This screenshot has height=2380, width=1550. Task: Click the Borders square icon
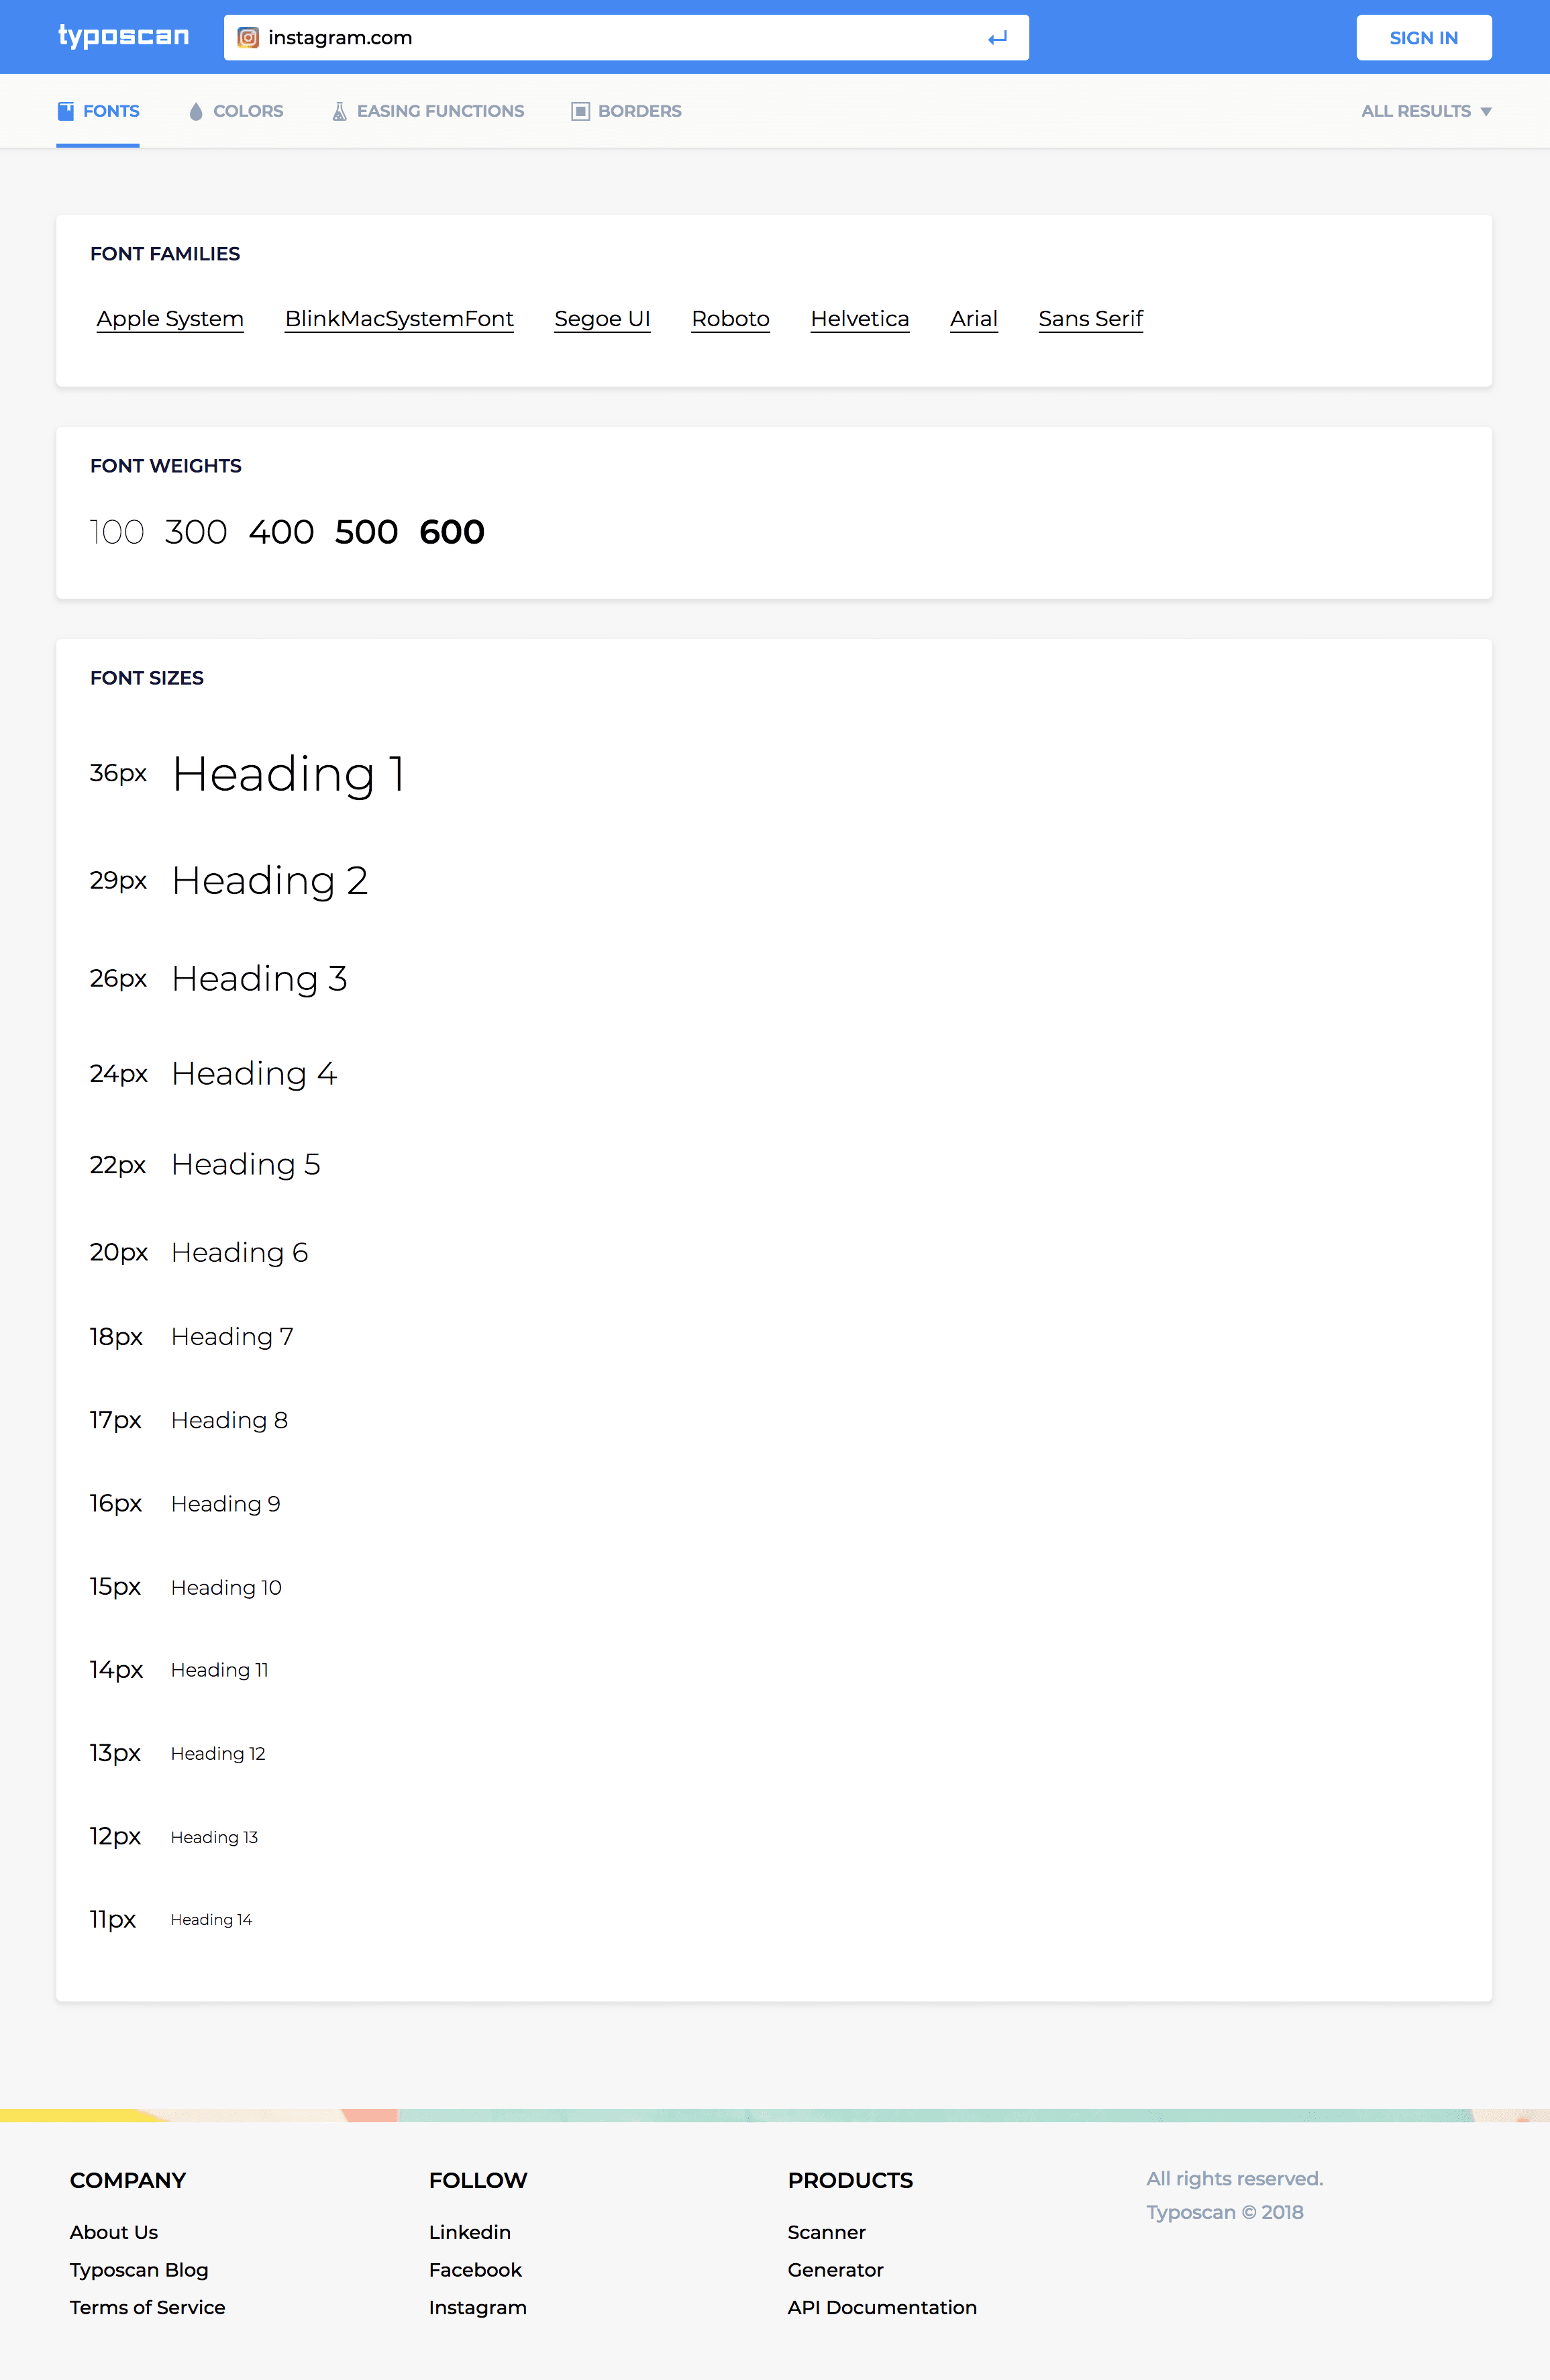[x=580, y=111]
